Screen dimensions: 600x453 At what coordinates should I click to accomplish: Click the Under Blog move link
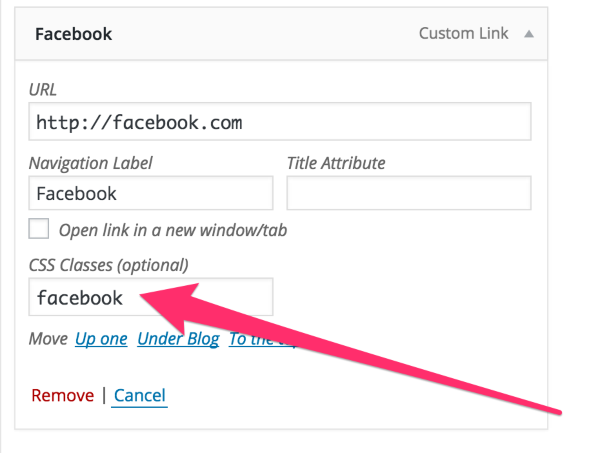coord(178,339)
